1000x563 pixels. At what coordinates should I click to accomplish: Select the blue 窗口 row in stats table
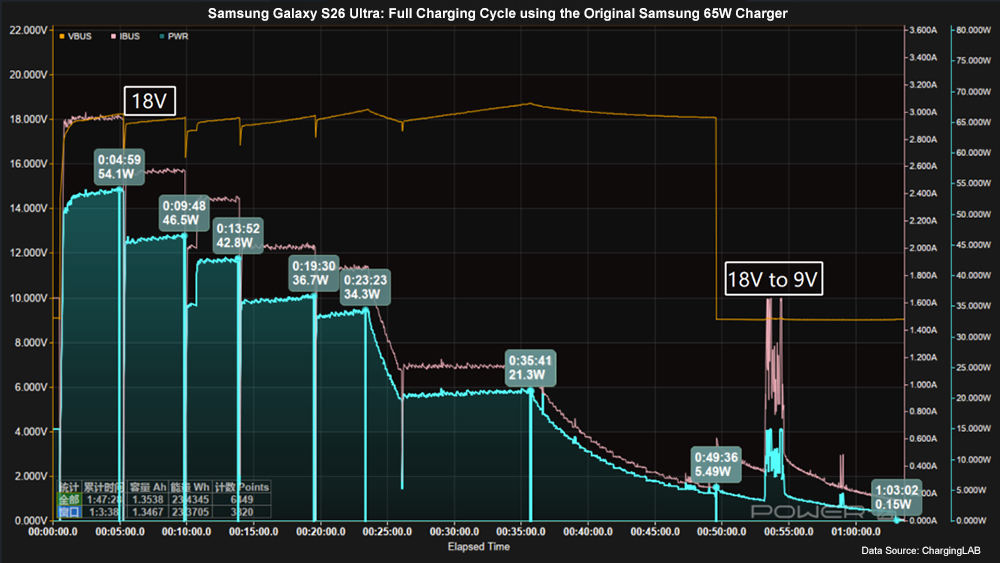pyautogui.click(x=67, y=510)
